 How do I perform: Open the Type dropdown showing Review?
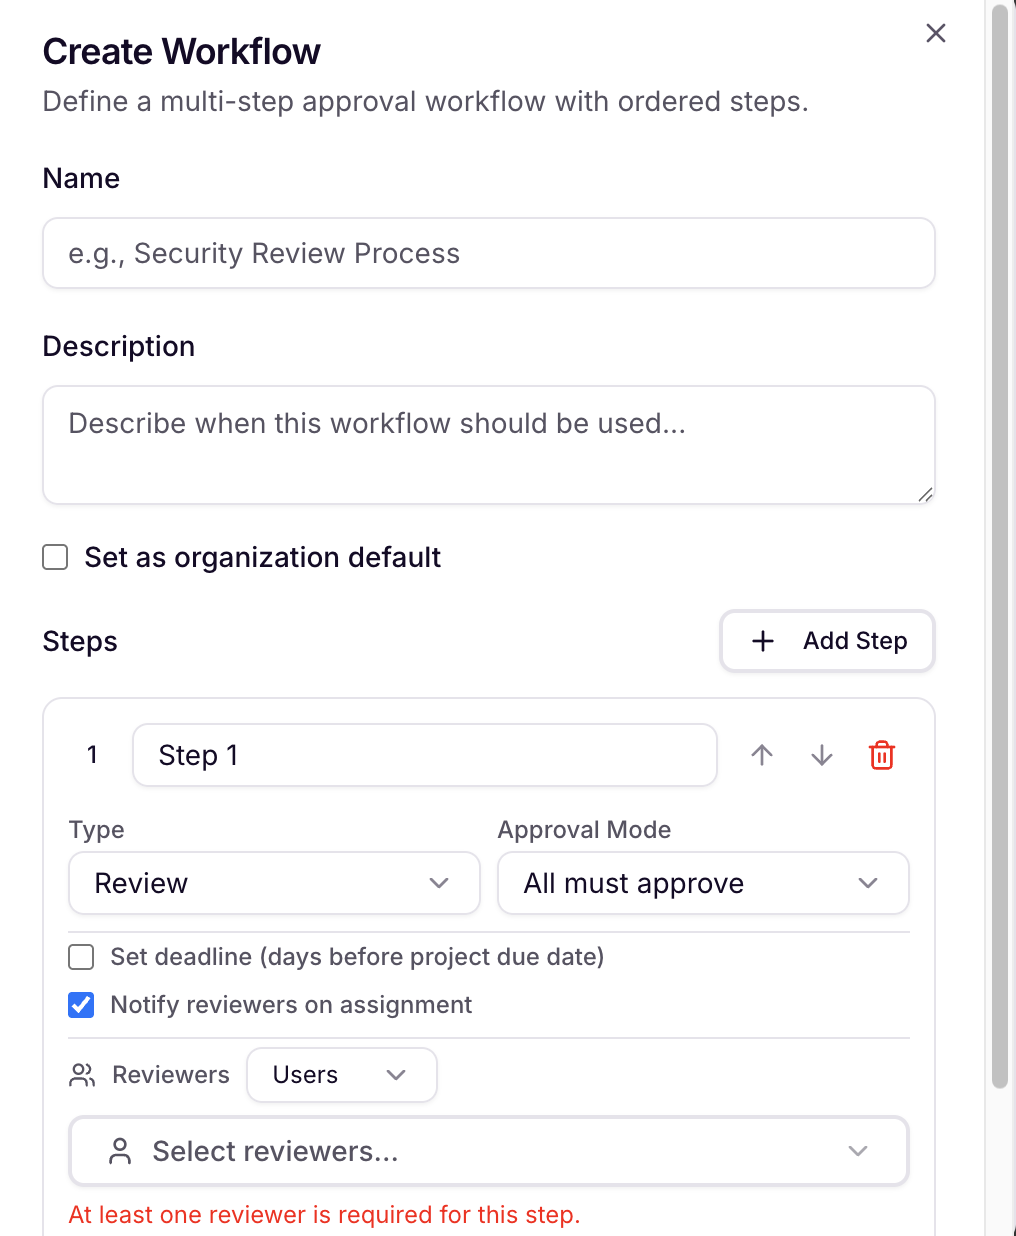tap(274, 883)
